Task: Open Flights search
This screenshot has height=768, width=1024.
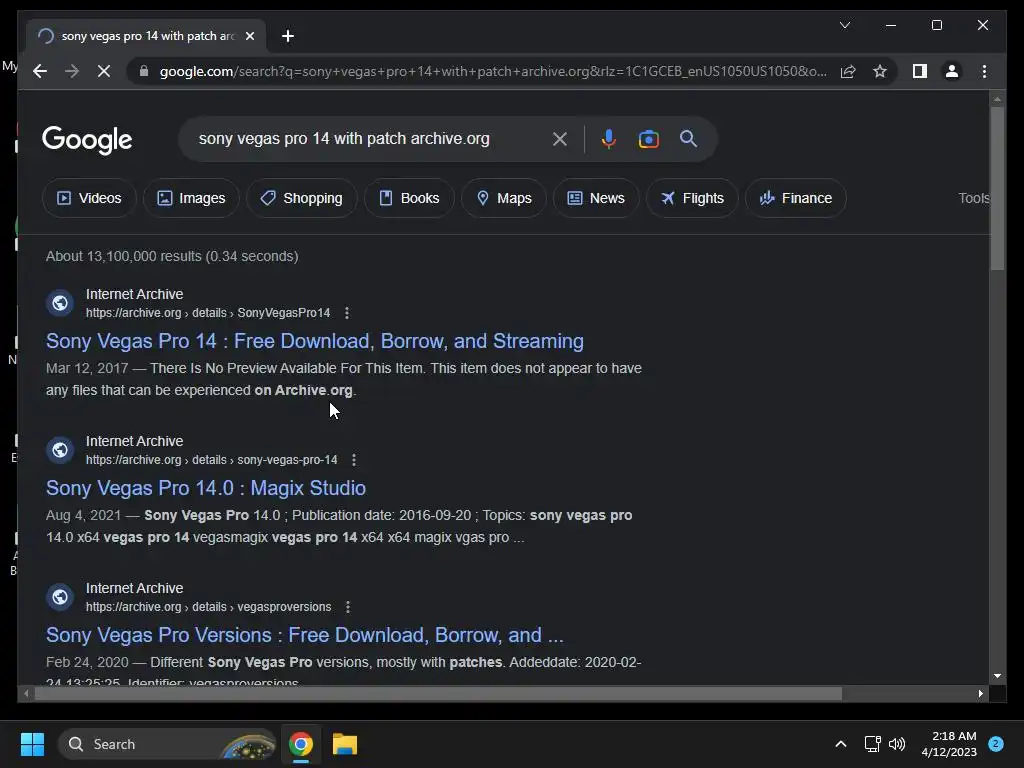Action: [692, 198]
